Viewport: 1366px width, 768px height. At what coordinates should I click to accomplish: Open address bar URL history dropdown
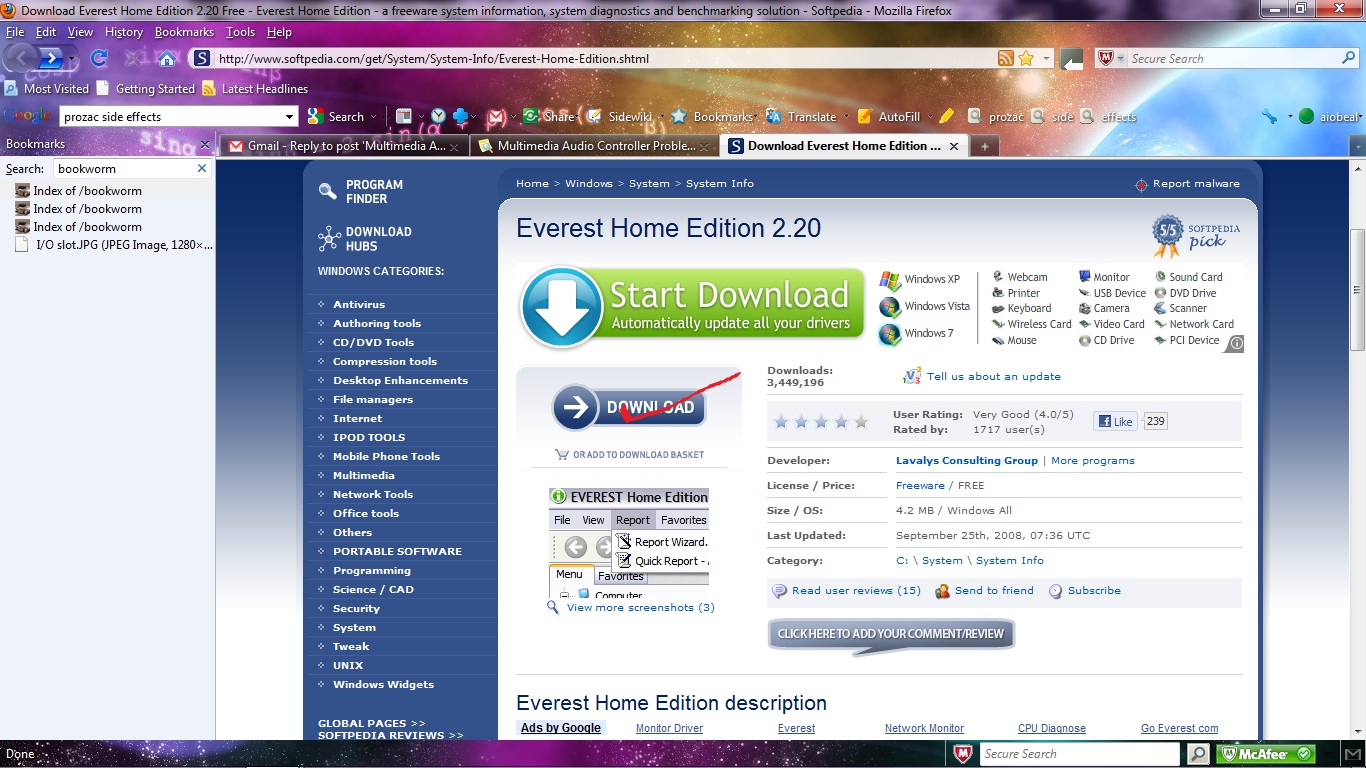click(x=1046, y=59)
